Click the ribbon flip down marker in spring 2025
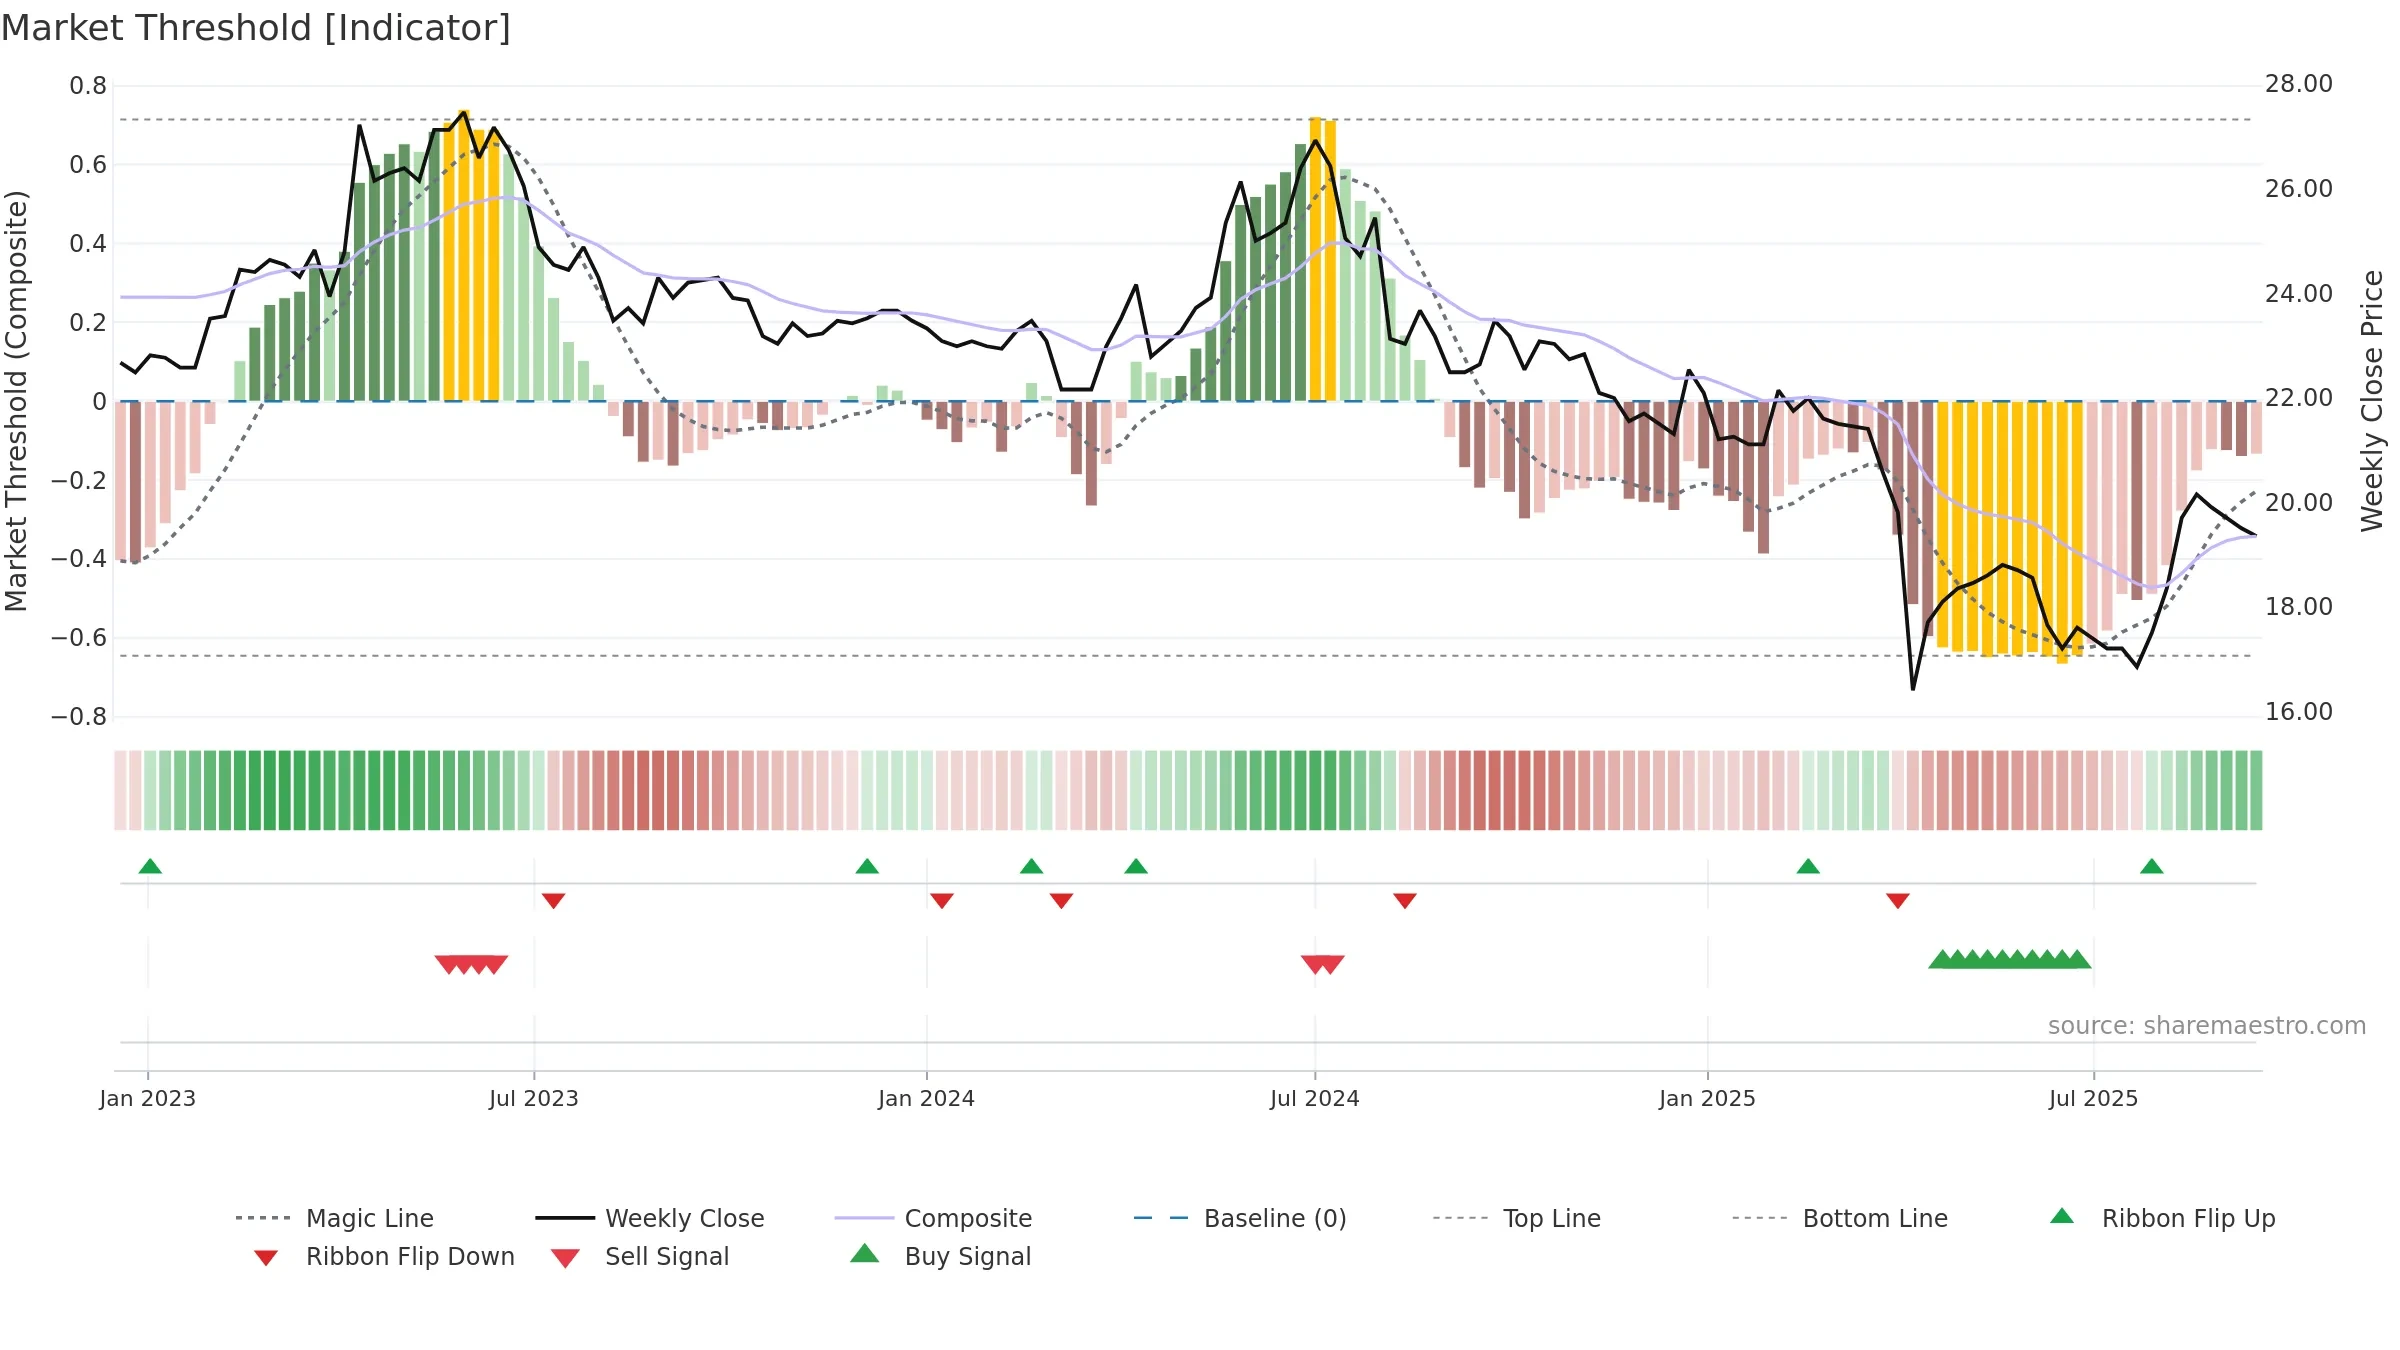Viewport: 2400px width, 1350px height. 1898,901
